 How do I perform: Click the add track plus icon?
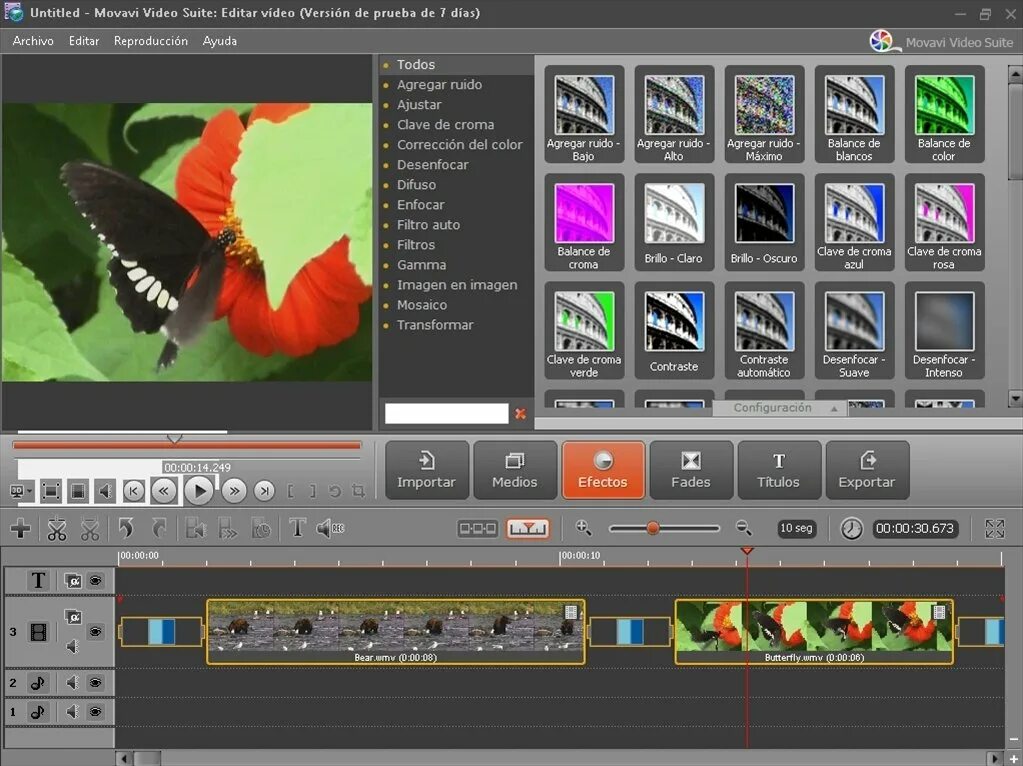20,529
